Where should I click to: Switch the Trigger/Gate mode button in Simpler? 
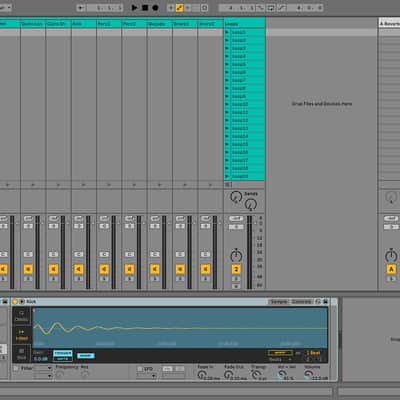(63, 356)
